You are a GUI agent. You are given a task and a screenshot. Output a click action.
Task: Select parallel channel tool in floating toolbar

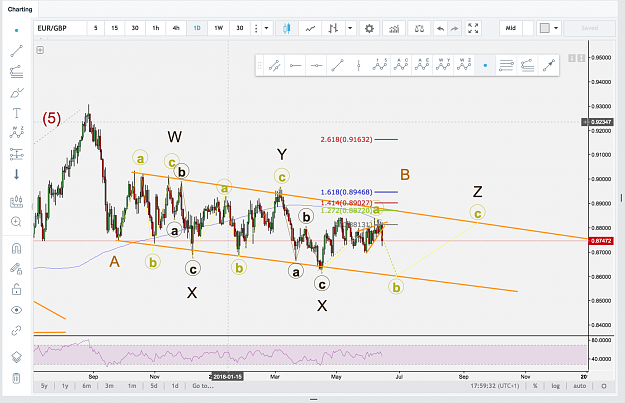pyautogui.click(x=274, y=65)
